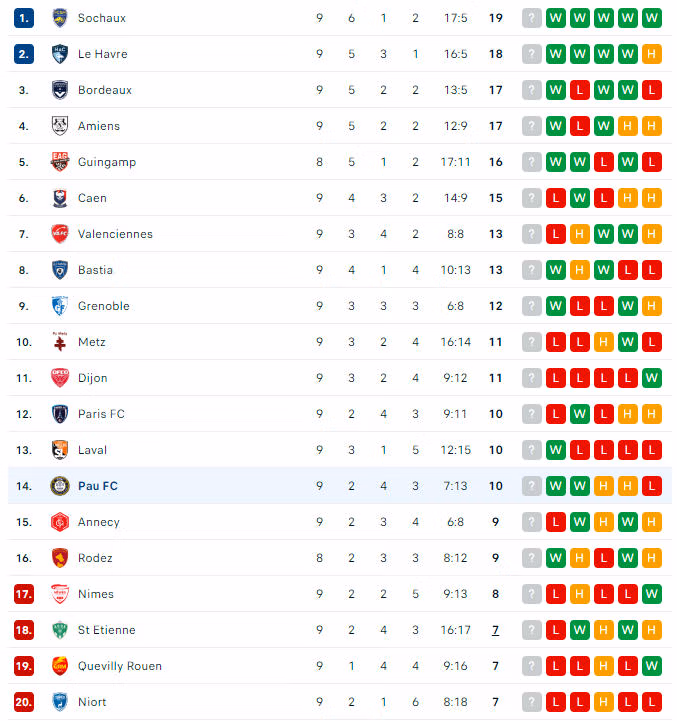This screenshot has height=721, width=677.
Task: Click the Pau FC team crest
Action: [x=60, y=486]
